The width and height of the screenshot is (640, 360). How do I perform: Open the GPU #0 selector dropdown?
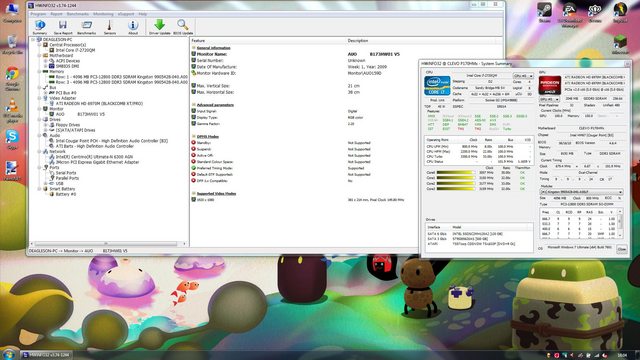point(549,99)
